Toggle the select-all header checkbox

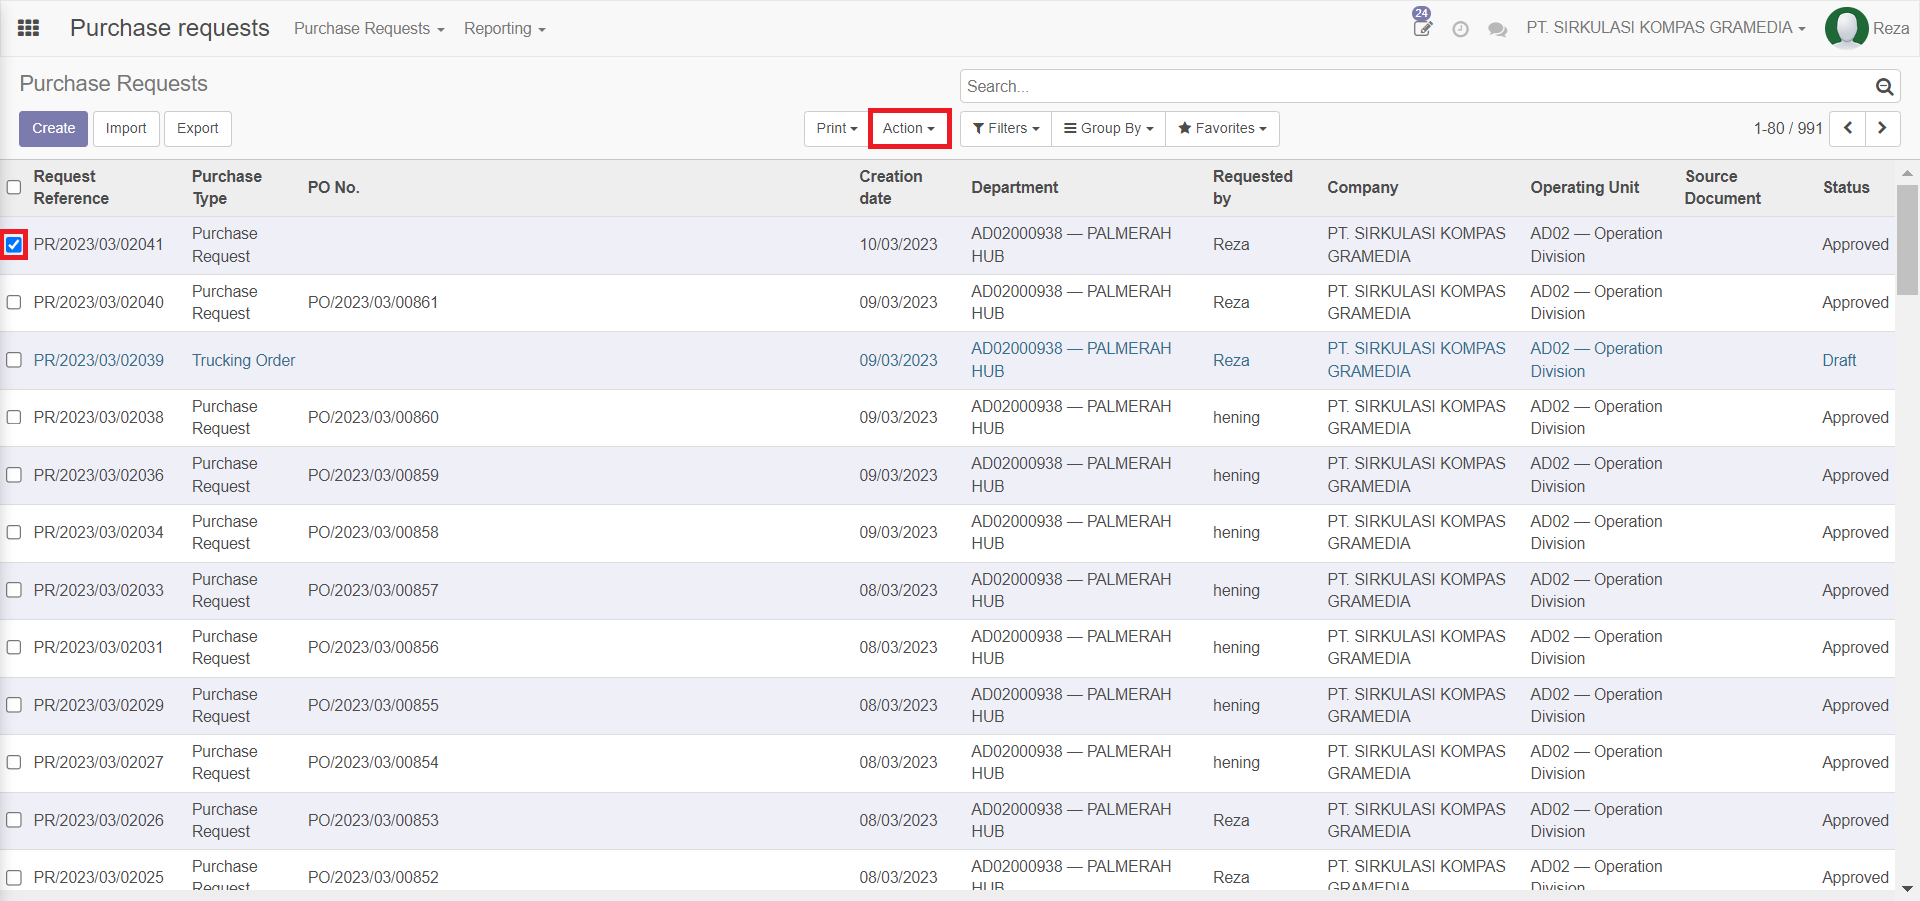click(x=14, y=187)
